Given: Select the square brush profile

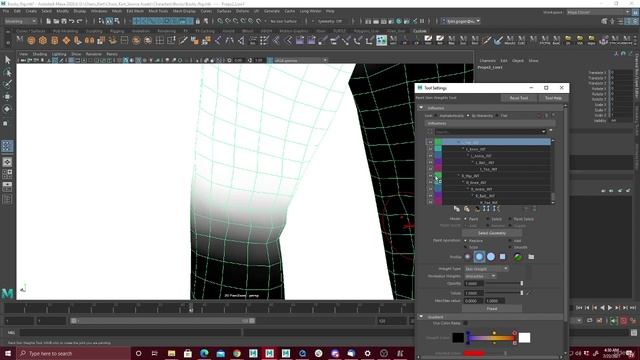Looking at the screenshot, I should click(503, 257).
